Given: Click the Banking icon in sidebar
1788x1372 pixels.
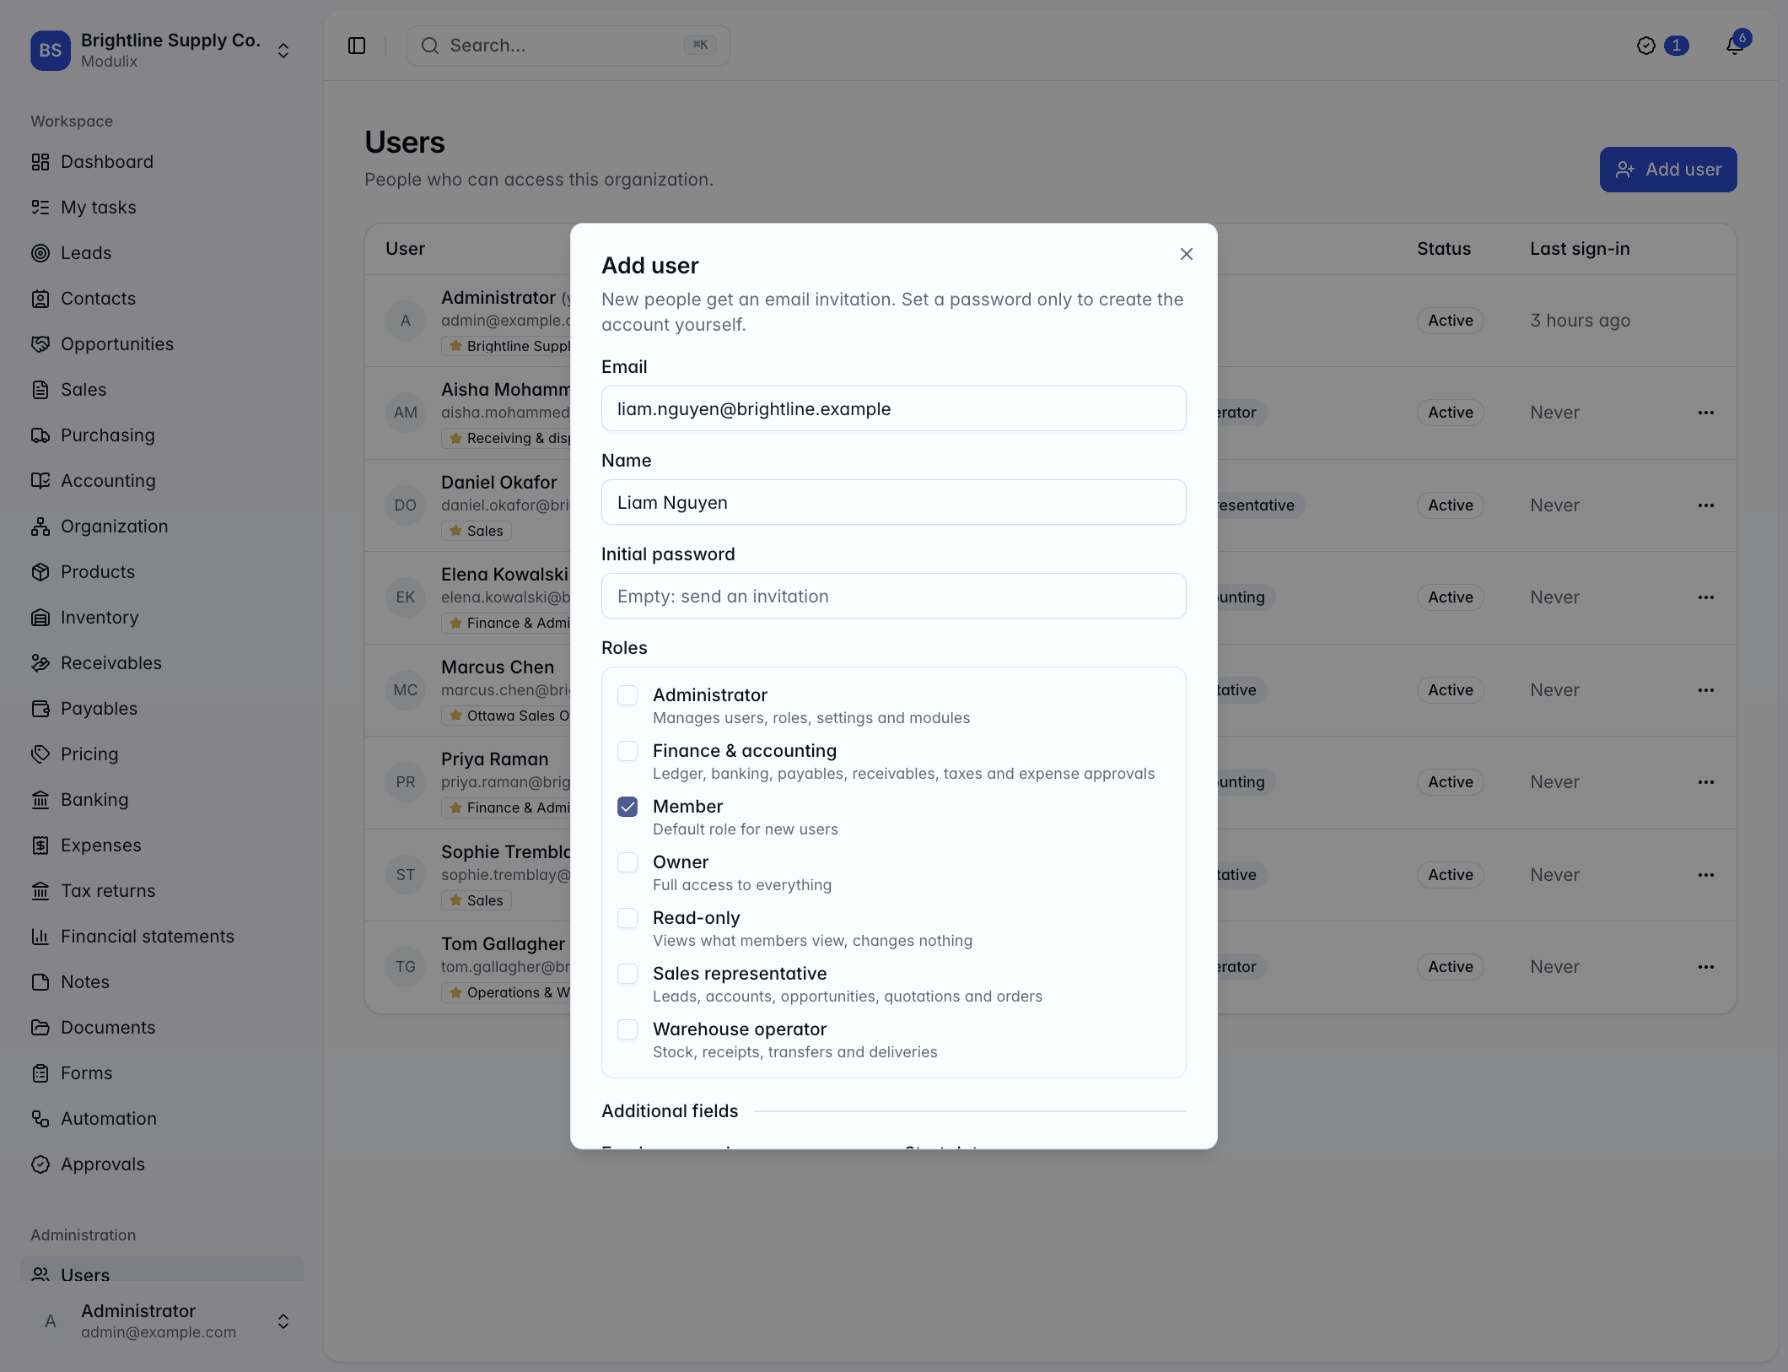Looking at the screenshot, I should pos(40,800).
